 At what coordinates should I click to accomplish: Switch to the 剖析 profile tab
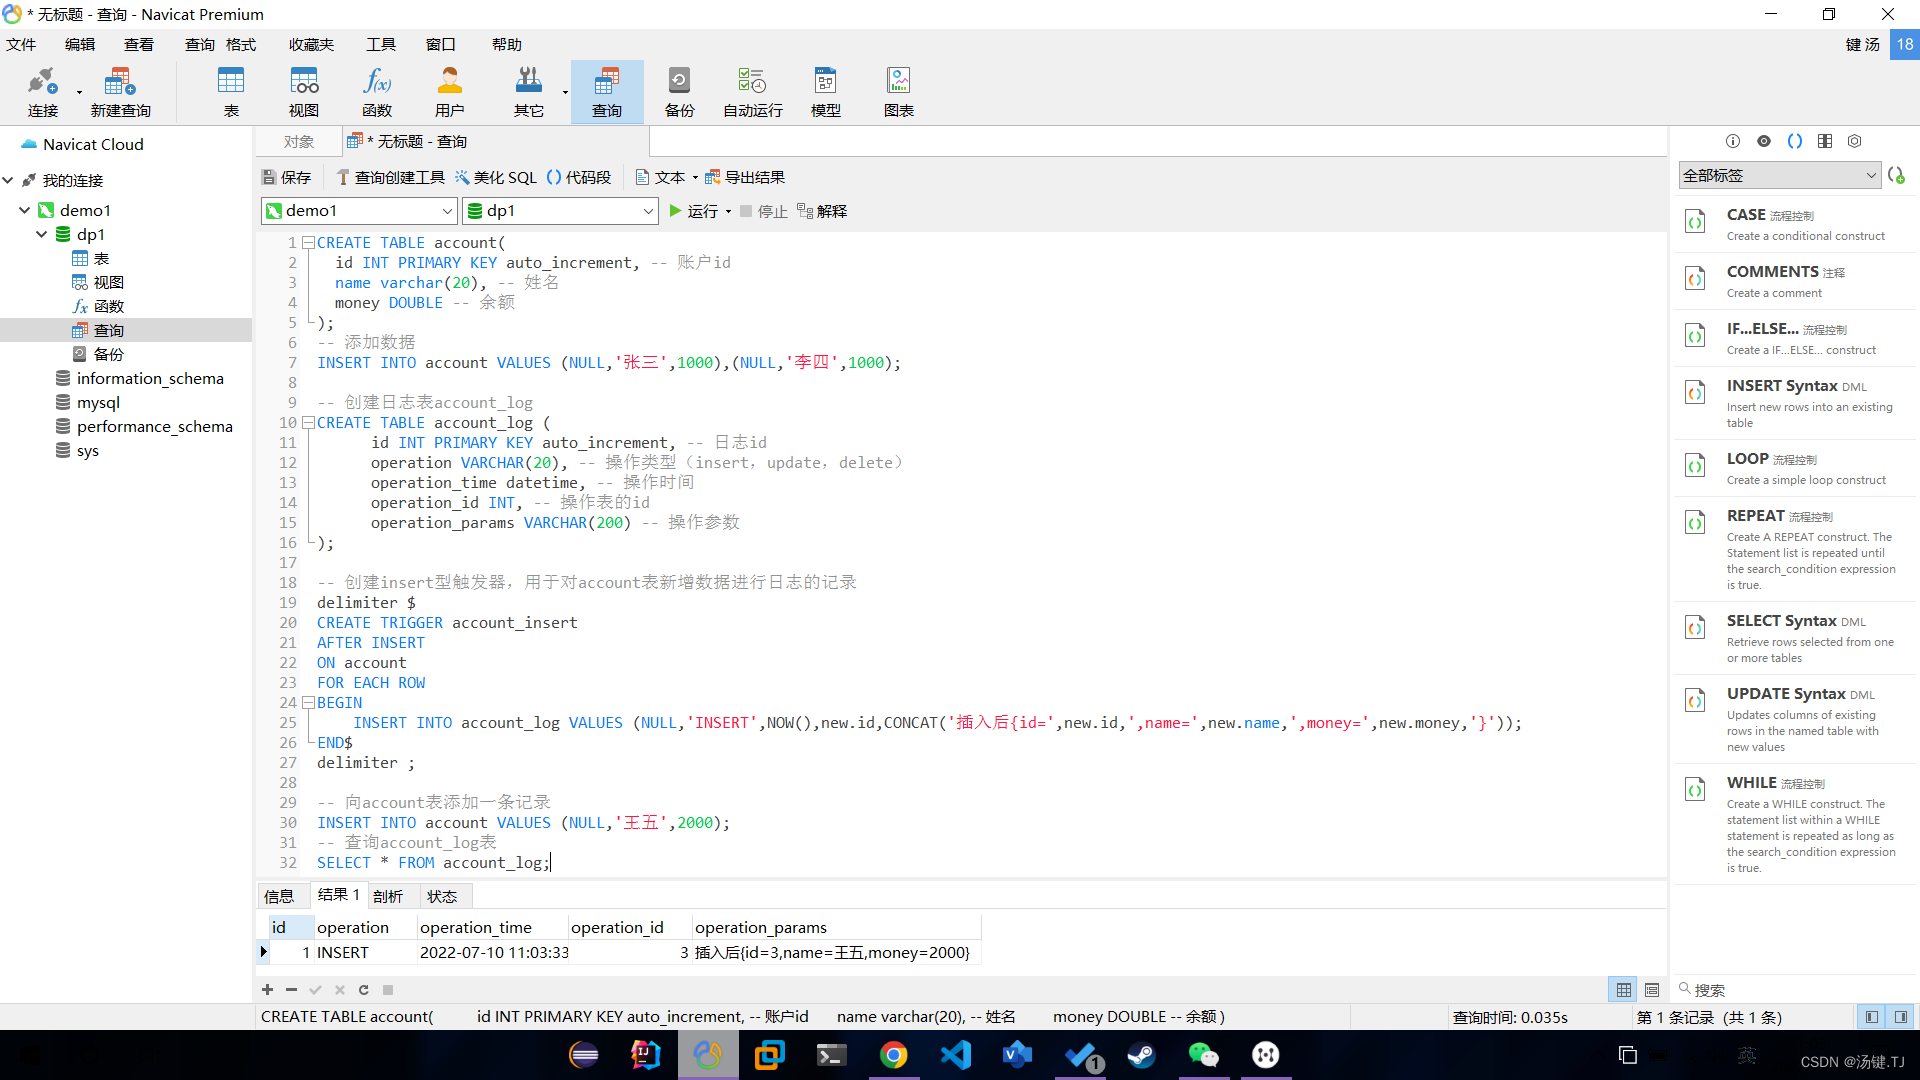point(388,896)
